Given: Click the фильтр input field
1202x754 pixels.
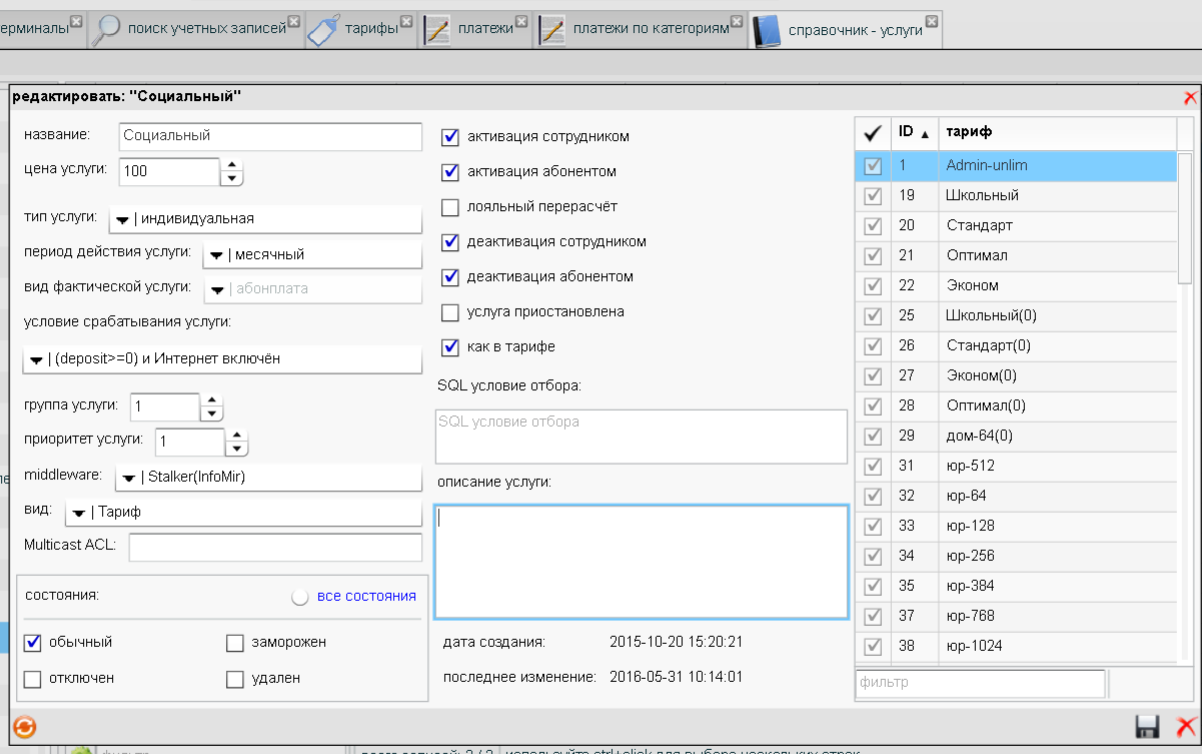Looking at the screenshot, I should (980, 683).
